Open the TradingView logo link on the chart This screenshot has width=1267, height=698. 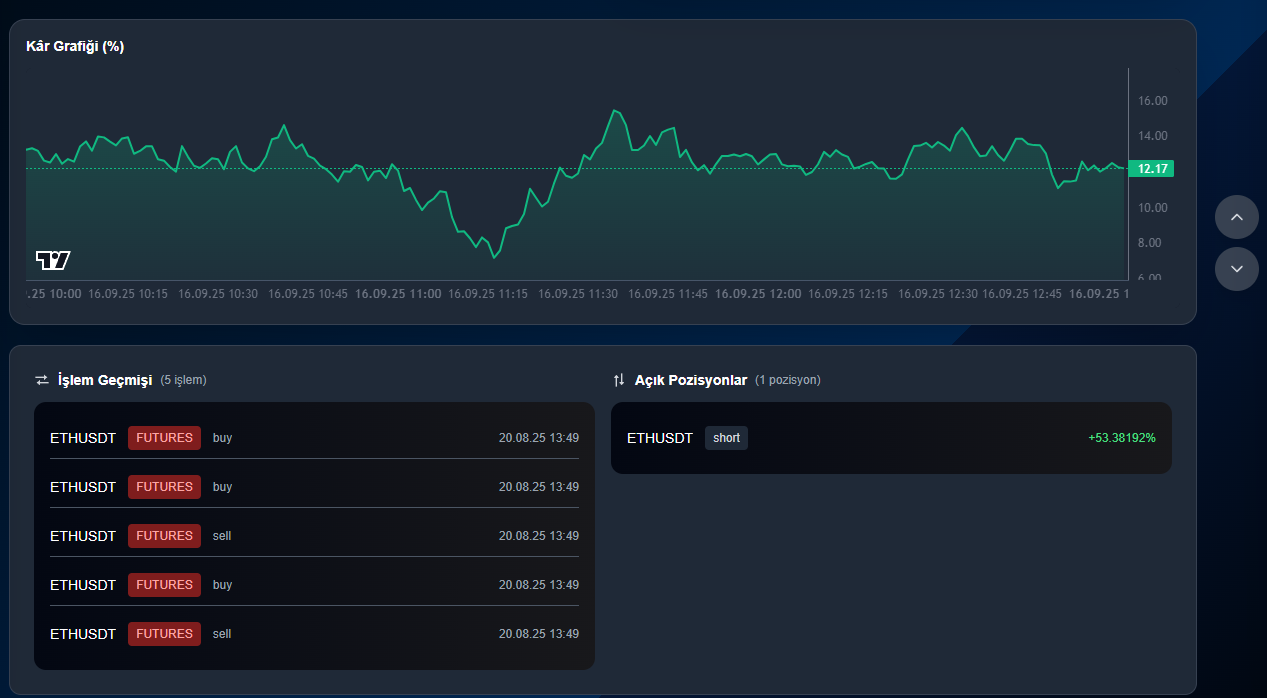pyautogui.click(x=53, y=261)
